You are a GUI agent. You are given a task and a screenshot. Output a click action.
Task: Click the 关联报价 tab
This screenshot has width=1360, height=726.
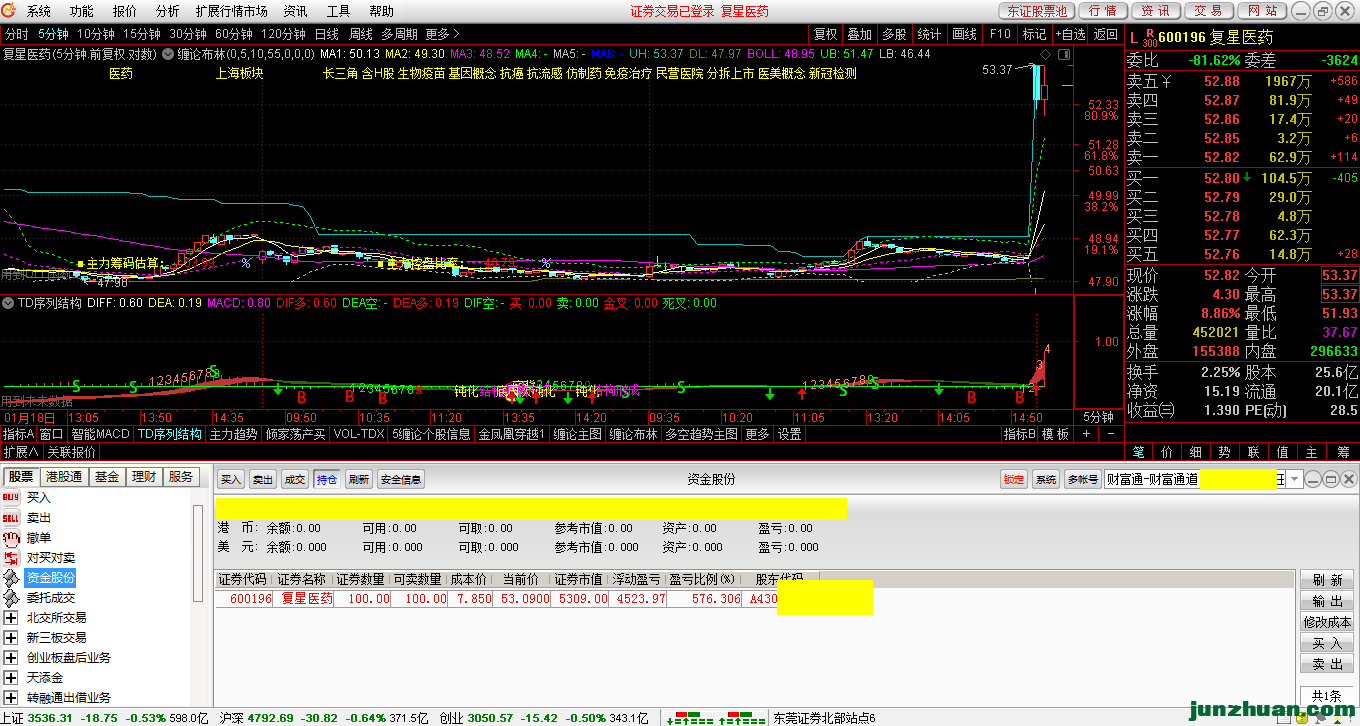tap(72, 451)
